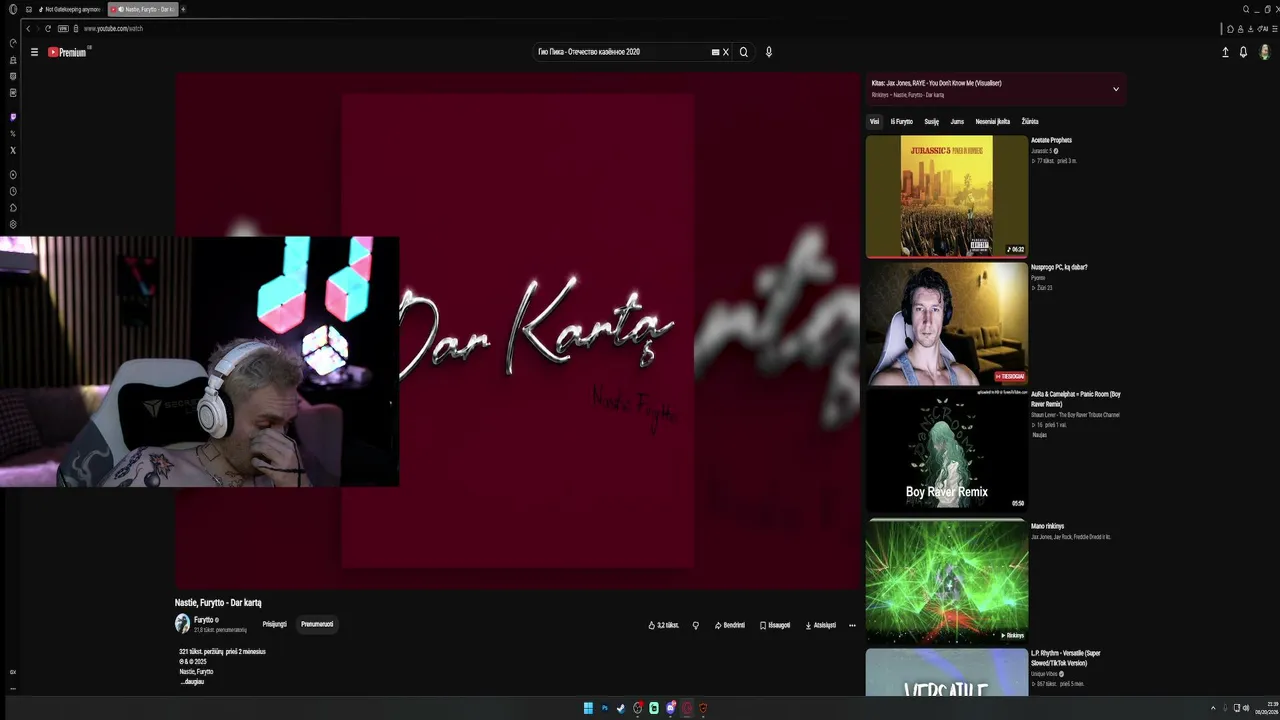
Task: Open the Furytto channel avatar
Action: [x=182, y=624]
